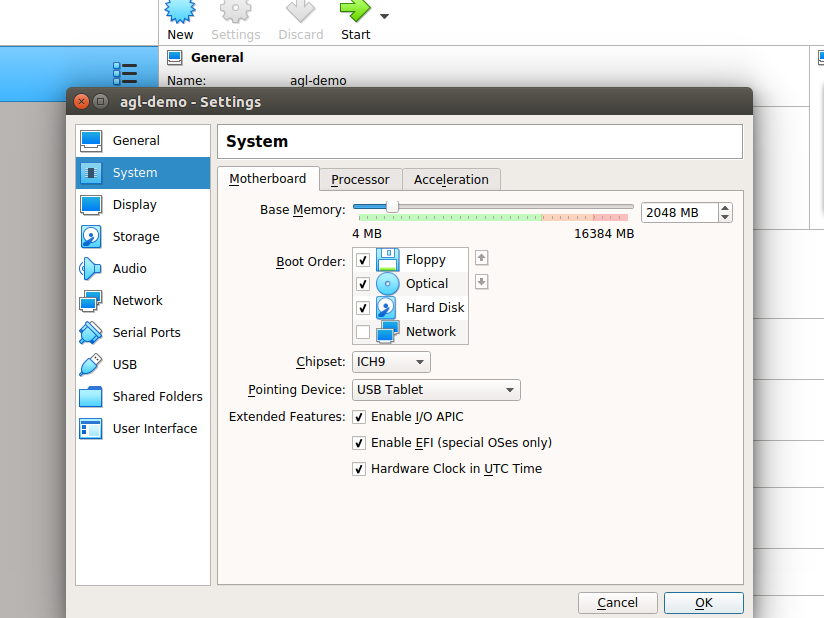Increase base memory with up stepper arrow
This screenshot has width=824, height=618.
725,208
